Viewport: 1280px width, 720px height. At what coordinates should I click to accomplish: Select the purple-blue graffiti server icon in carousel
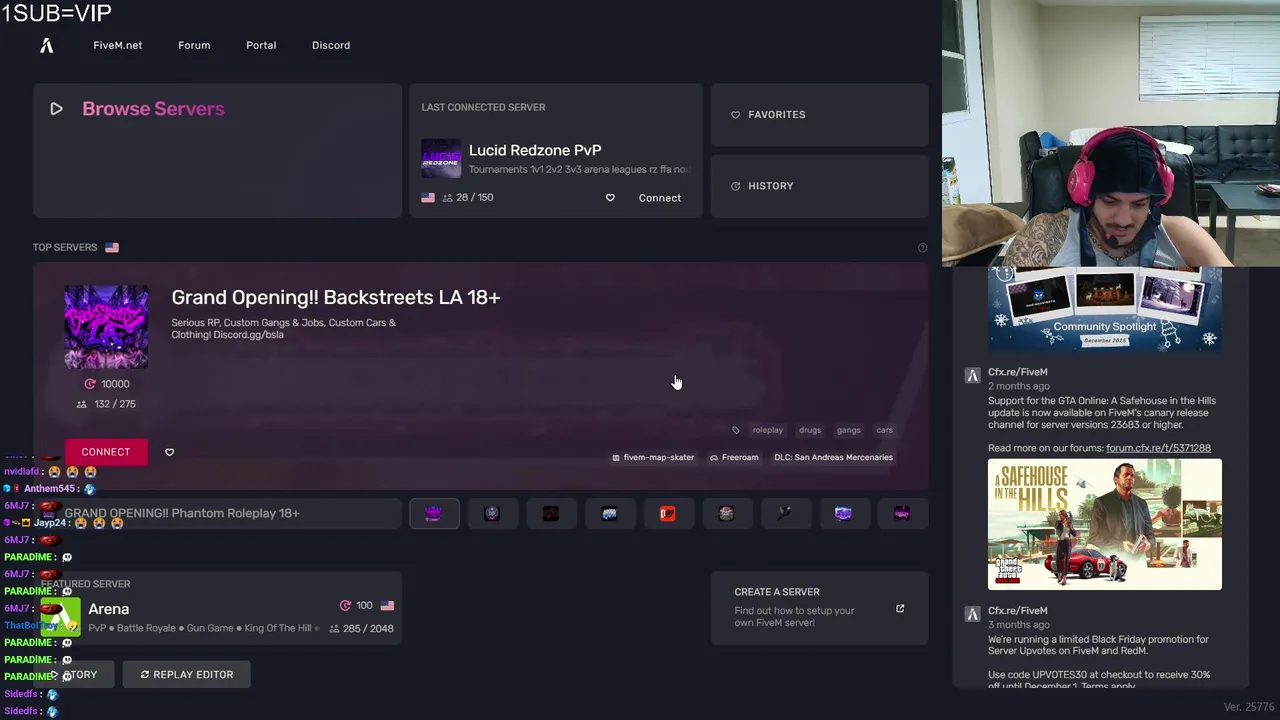[x=844, y=513]
